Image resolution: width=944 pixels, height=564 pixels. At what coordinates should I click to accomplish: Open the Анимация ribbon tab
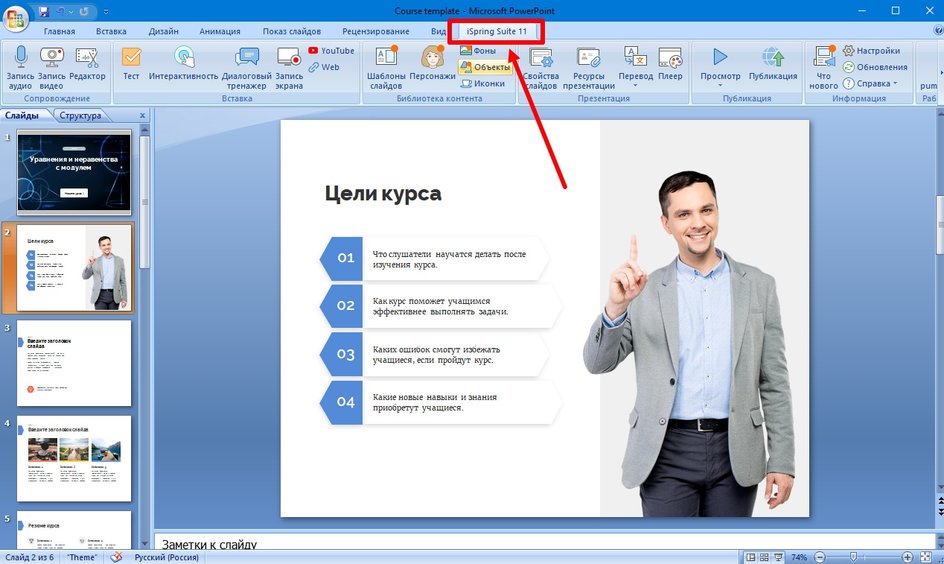[x=220, y=31]
